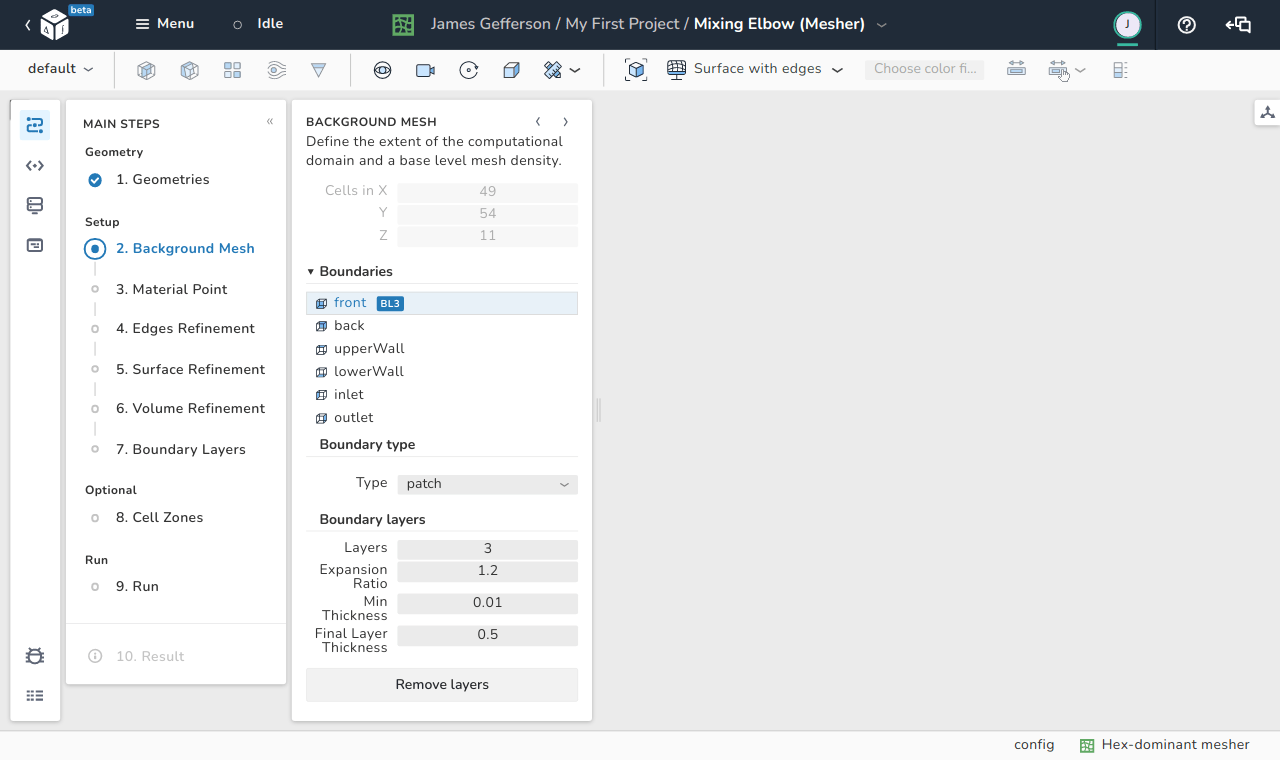The image size is (1280, 760).
Task: Select the inlet boundary
Action: 442,395
